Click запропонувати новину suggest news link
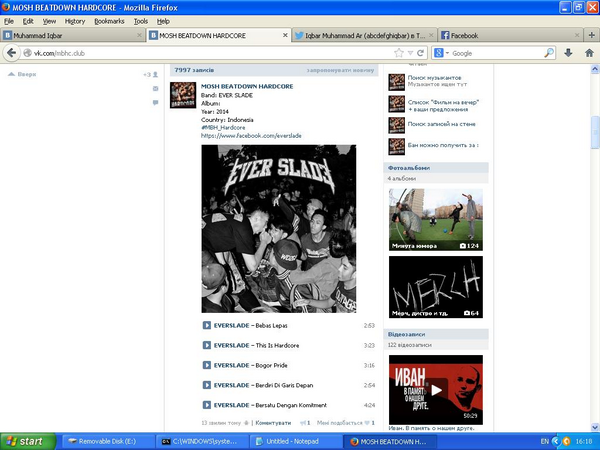 [x=340, y=70]
